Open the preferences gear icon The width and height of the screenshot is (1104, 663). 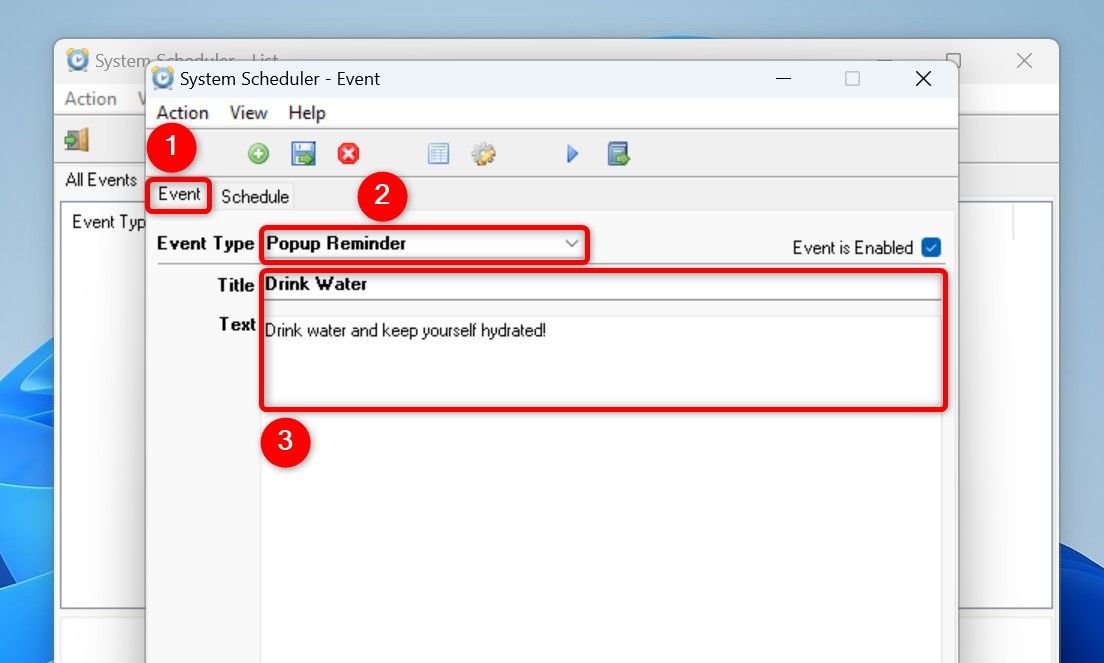coord(484,153)
